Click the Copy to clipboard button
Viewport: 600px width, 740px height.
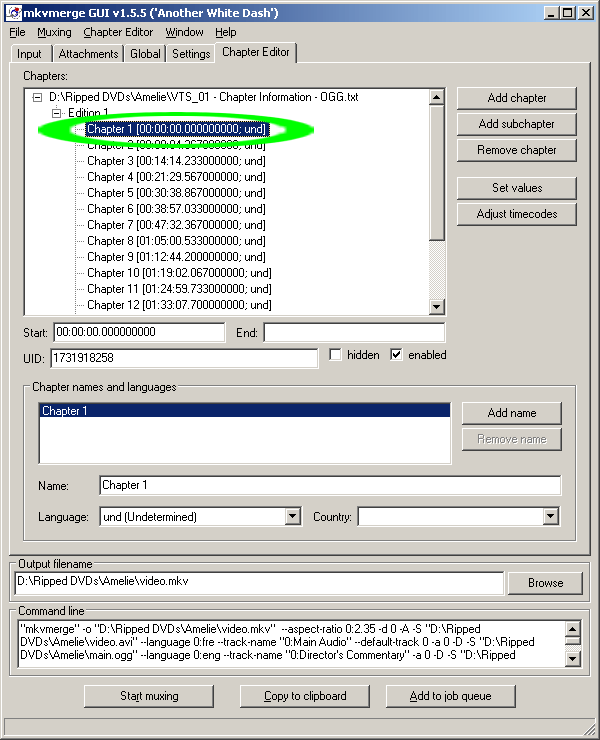[x=305, y=697]
